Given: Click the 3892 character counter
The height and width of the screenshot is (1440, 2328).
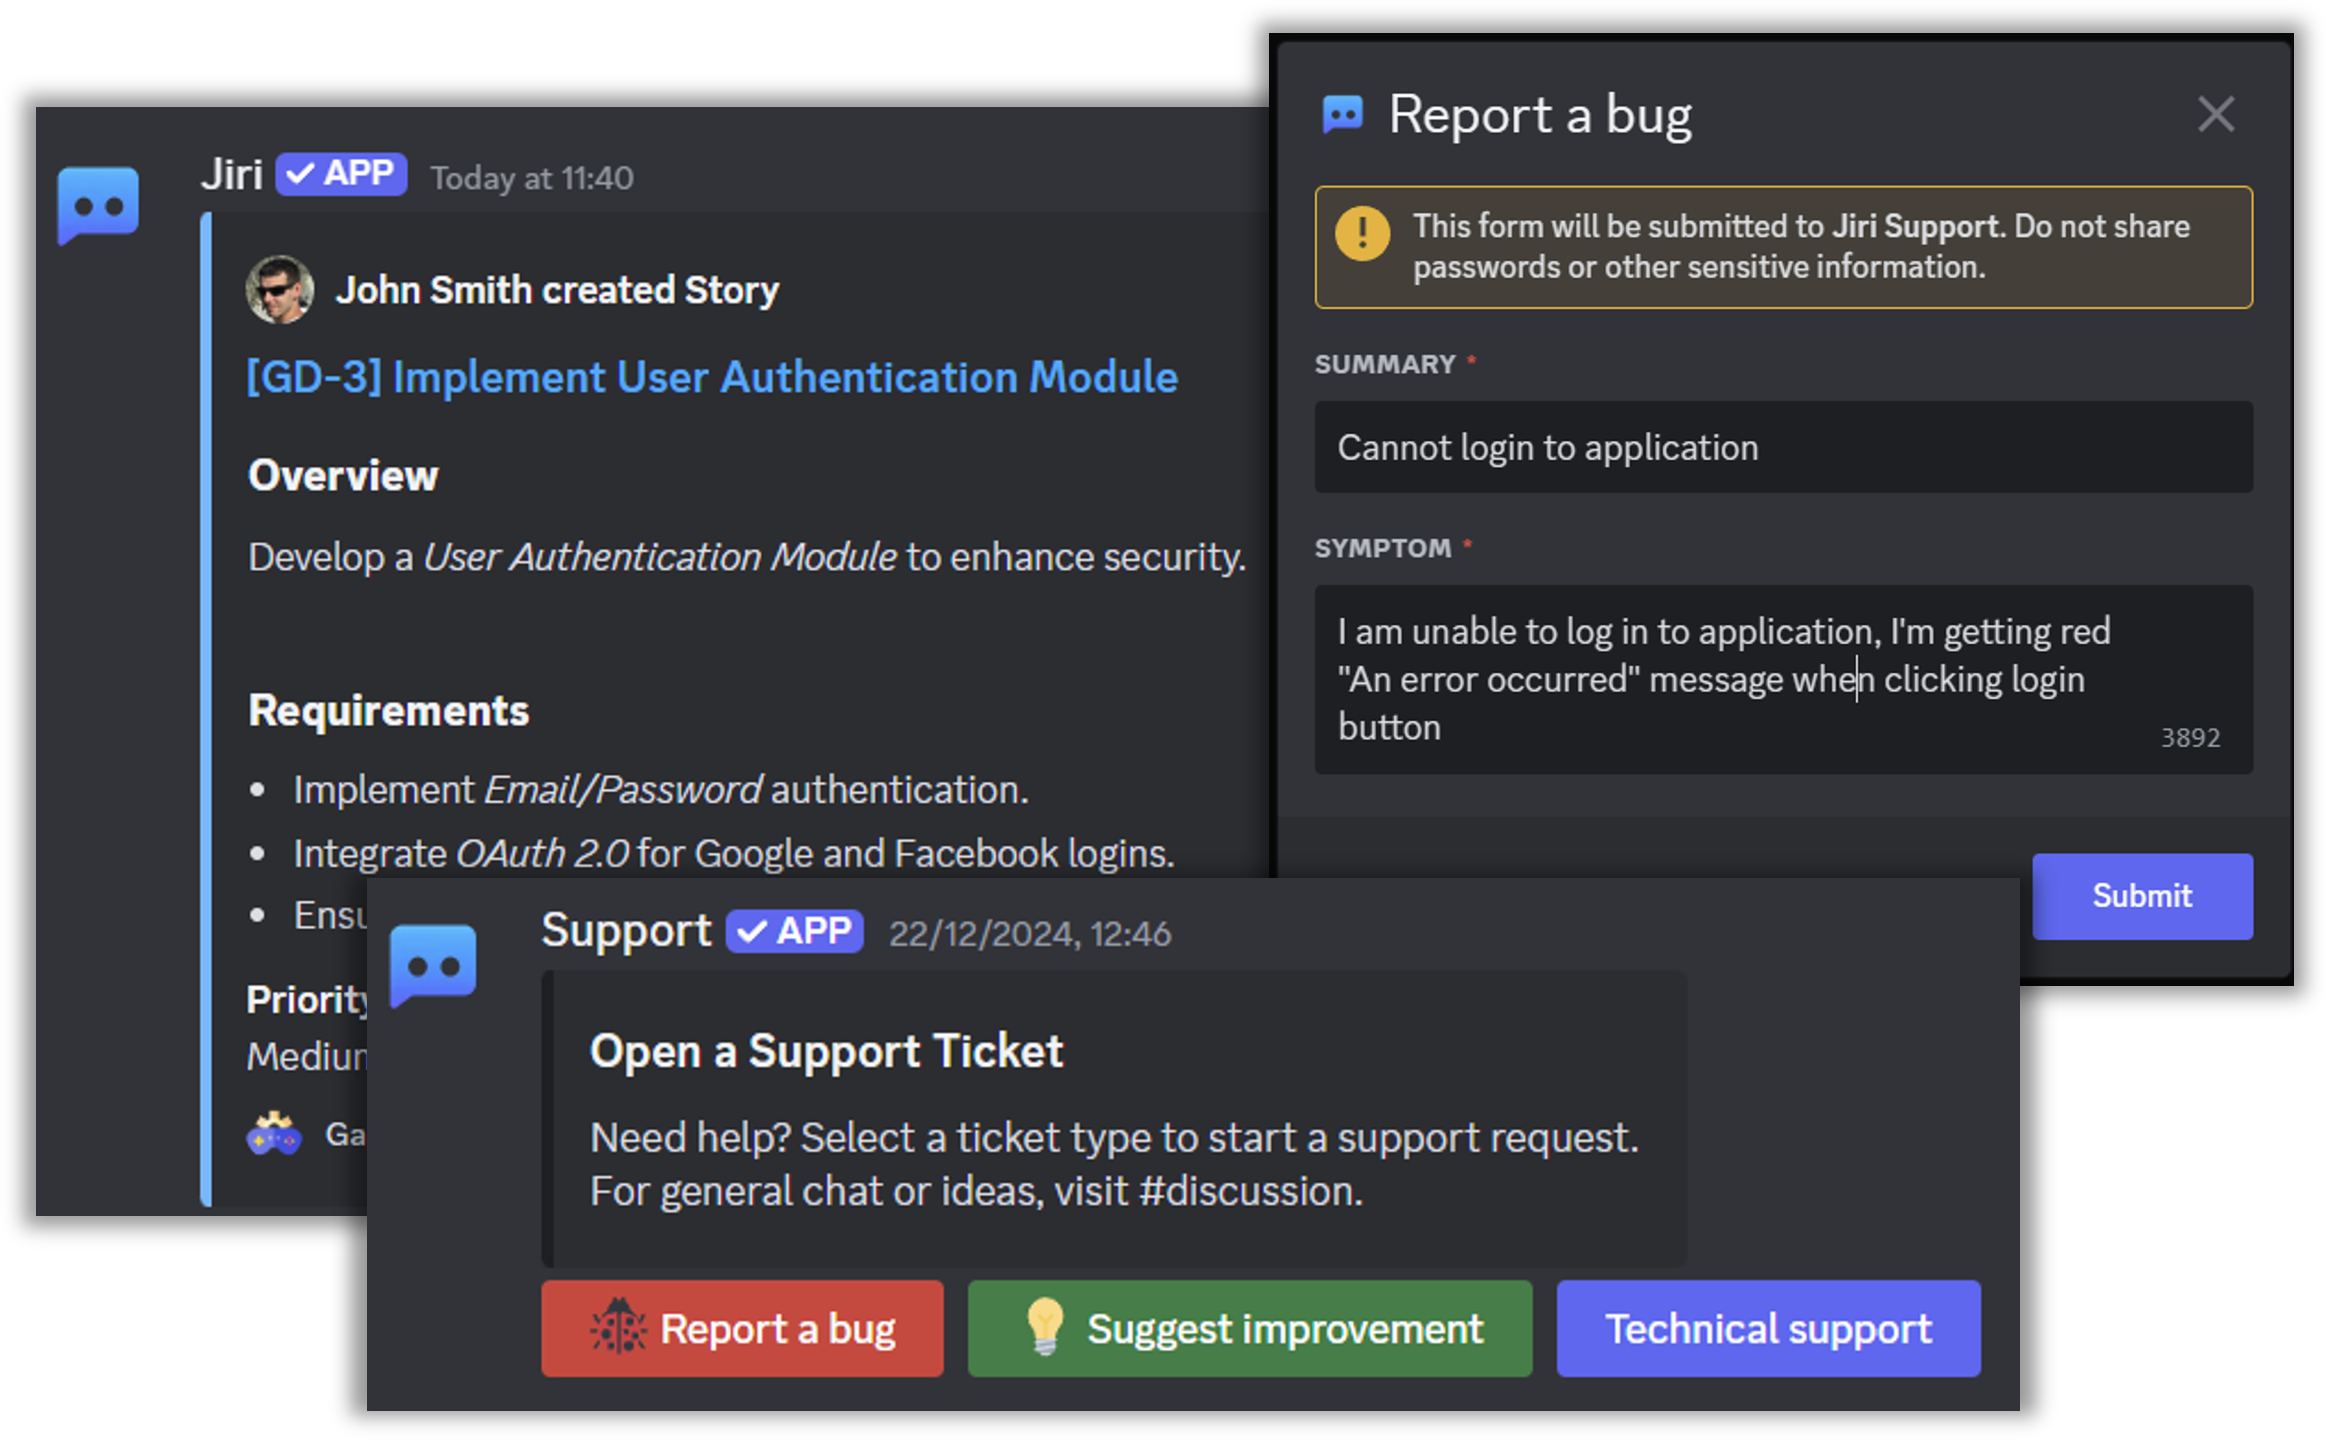Looking at the screenshot, I should point(2190,738).
